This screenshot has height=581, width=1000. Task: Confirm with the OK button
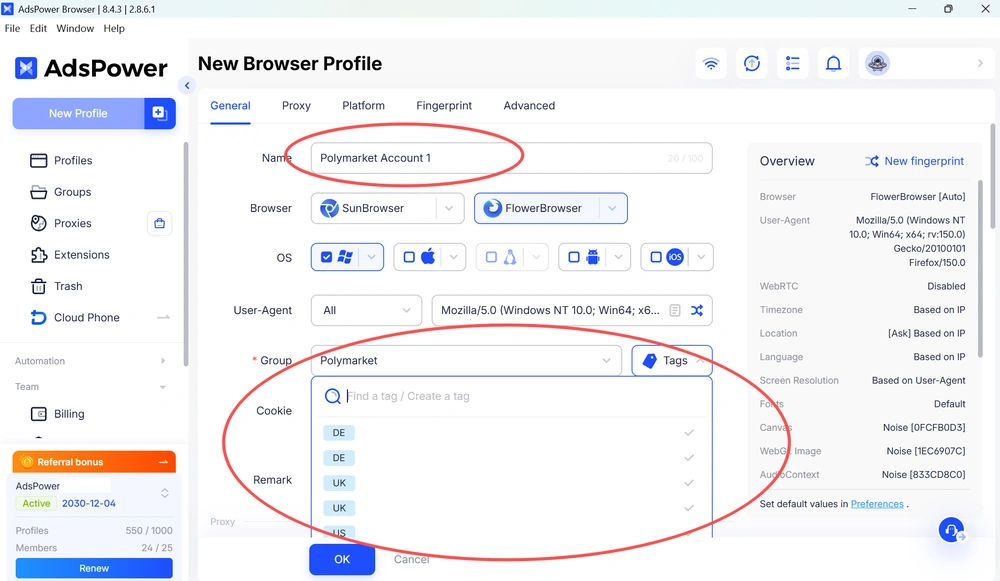tap(342, 559)
